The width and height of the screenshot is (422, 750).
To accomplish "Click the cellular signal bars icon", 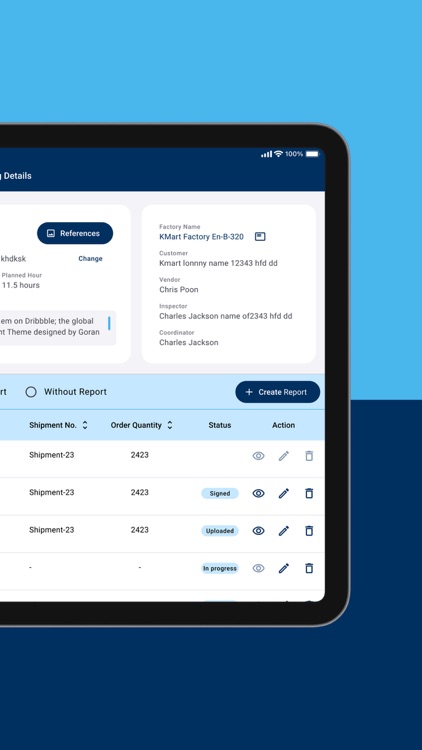I will point(267,154).
